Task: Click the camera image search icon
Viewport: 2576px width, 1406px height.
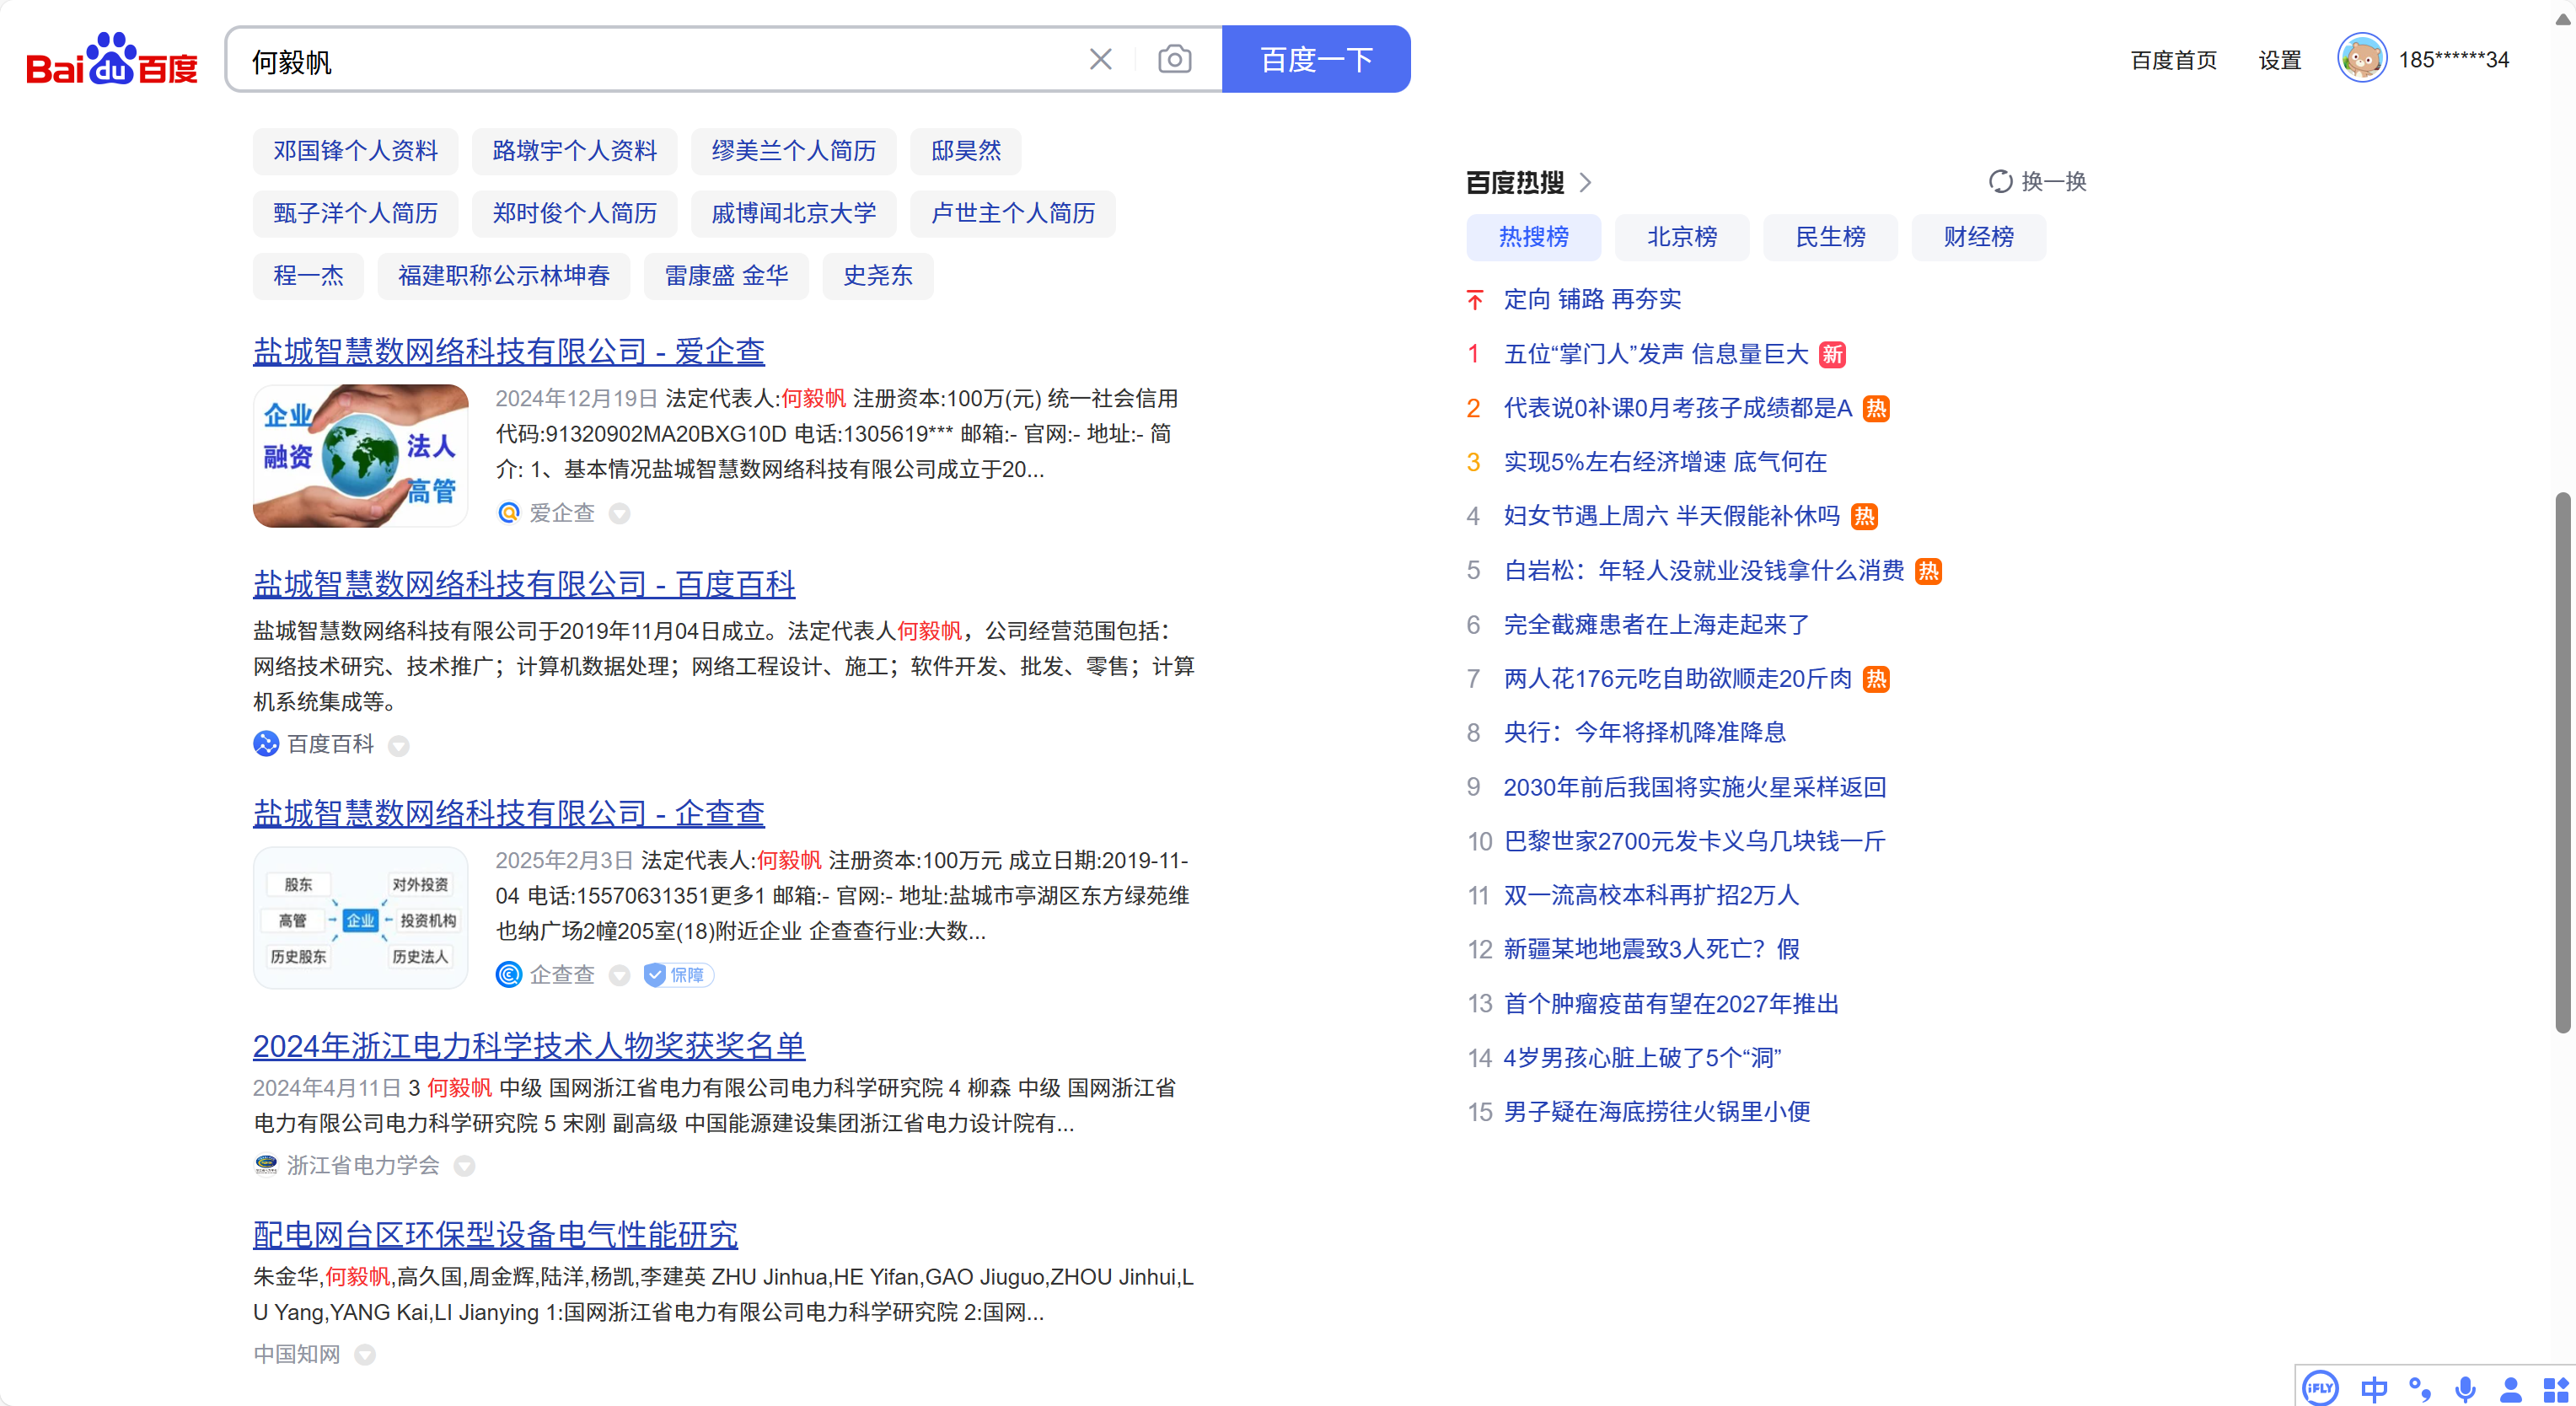Action: pyautogui.click(x=1174, y=60)
